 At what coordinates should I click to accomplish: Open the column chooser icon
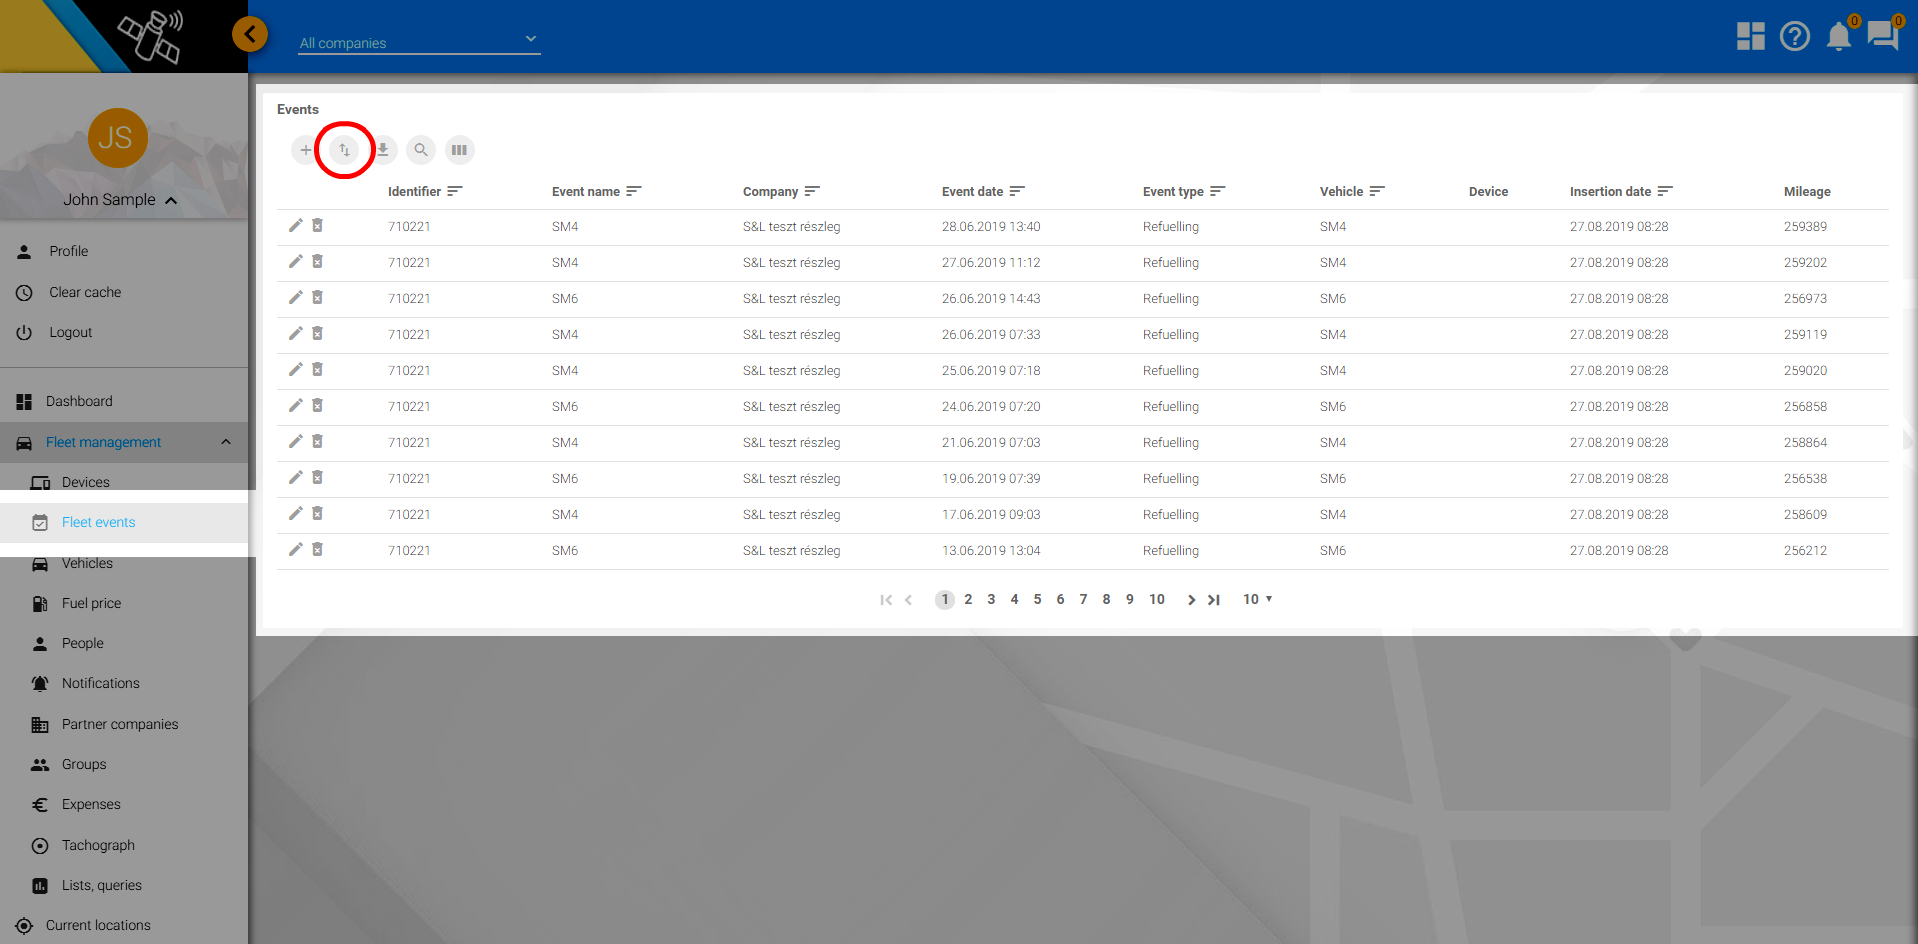click(x=459, y=150)
